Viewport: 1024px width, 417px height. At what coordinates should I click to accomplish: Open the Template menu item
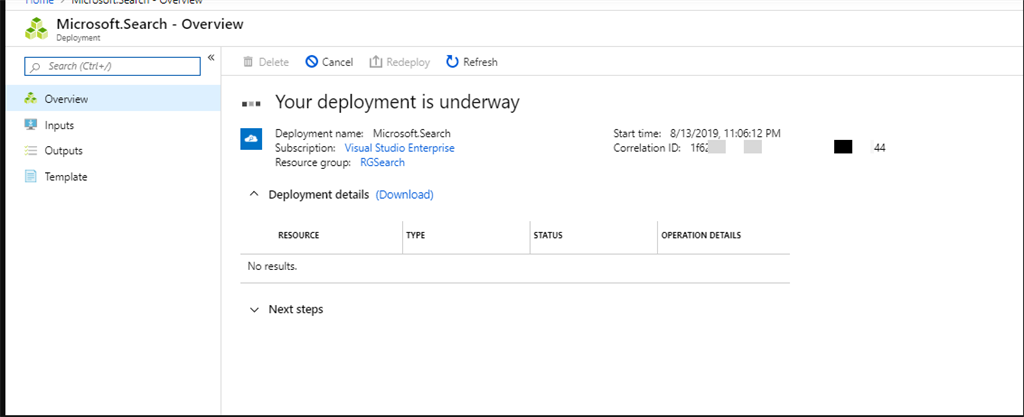coord(66,177)
